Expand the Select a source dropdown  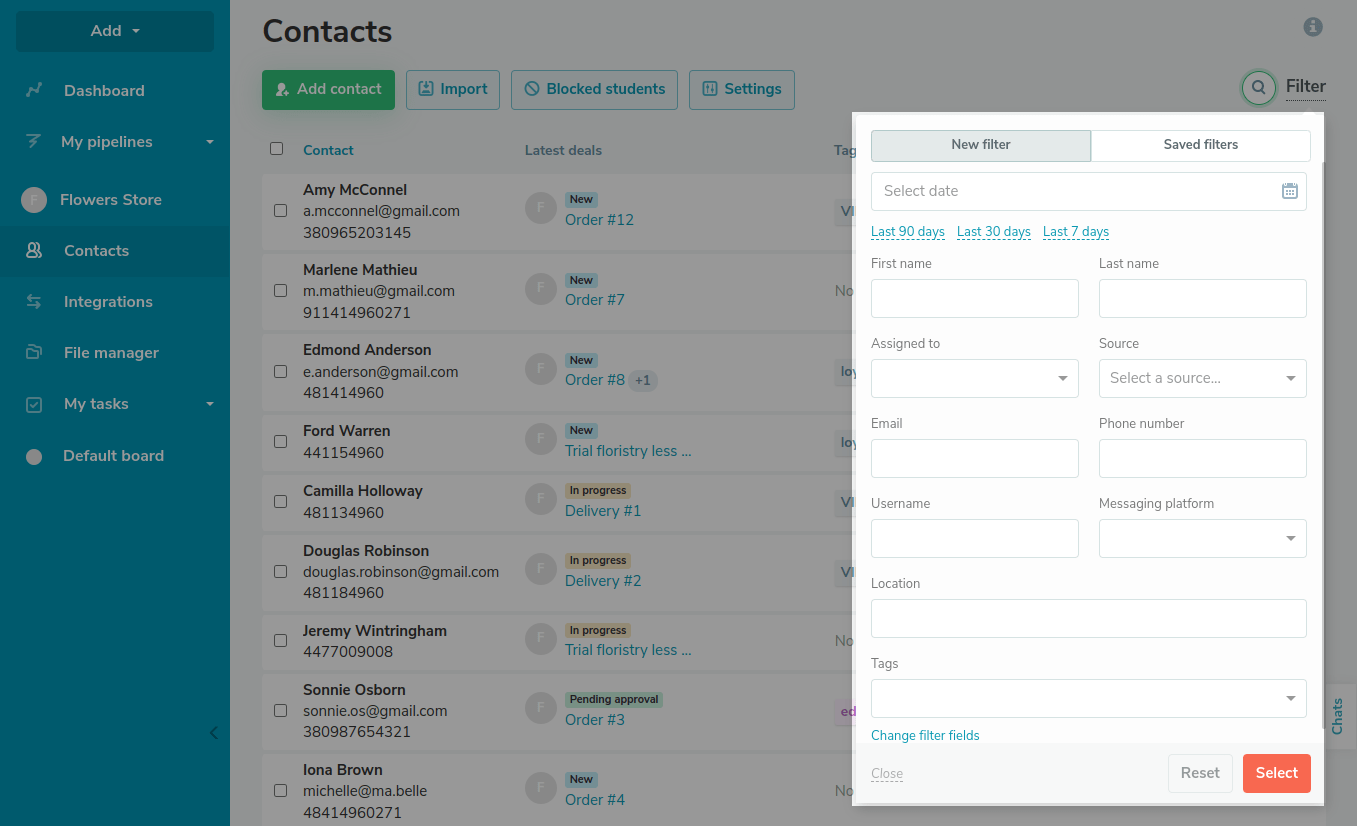click(x=1202, y=378)
